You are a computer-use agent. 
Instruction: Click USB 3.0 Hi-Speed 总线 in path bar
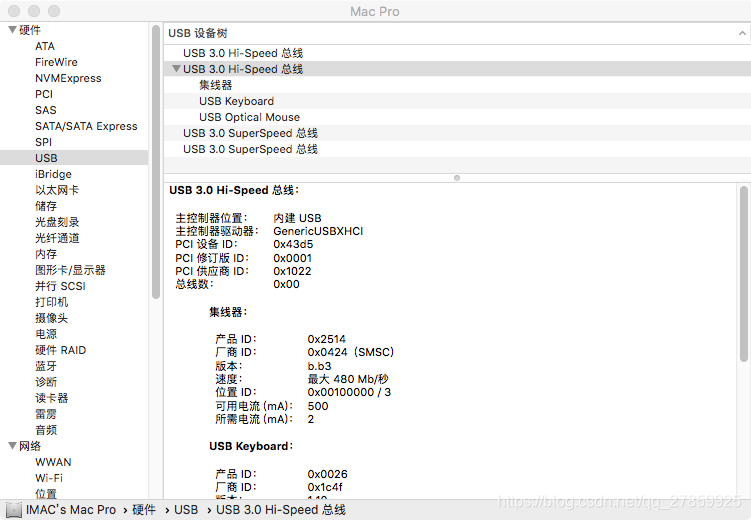(281, 510)
